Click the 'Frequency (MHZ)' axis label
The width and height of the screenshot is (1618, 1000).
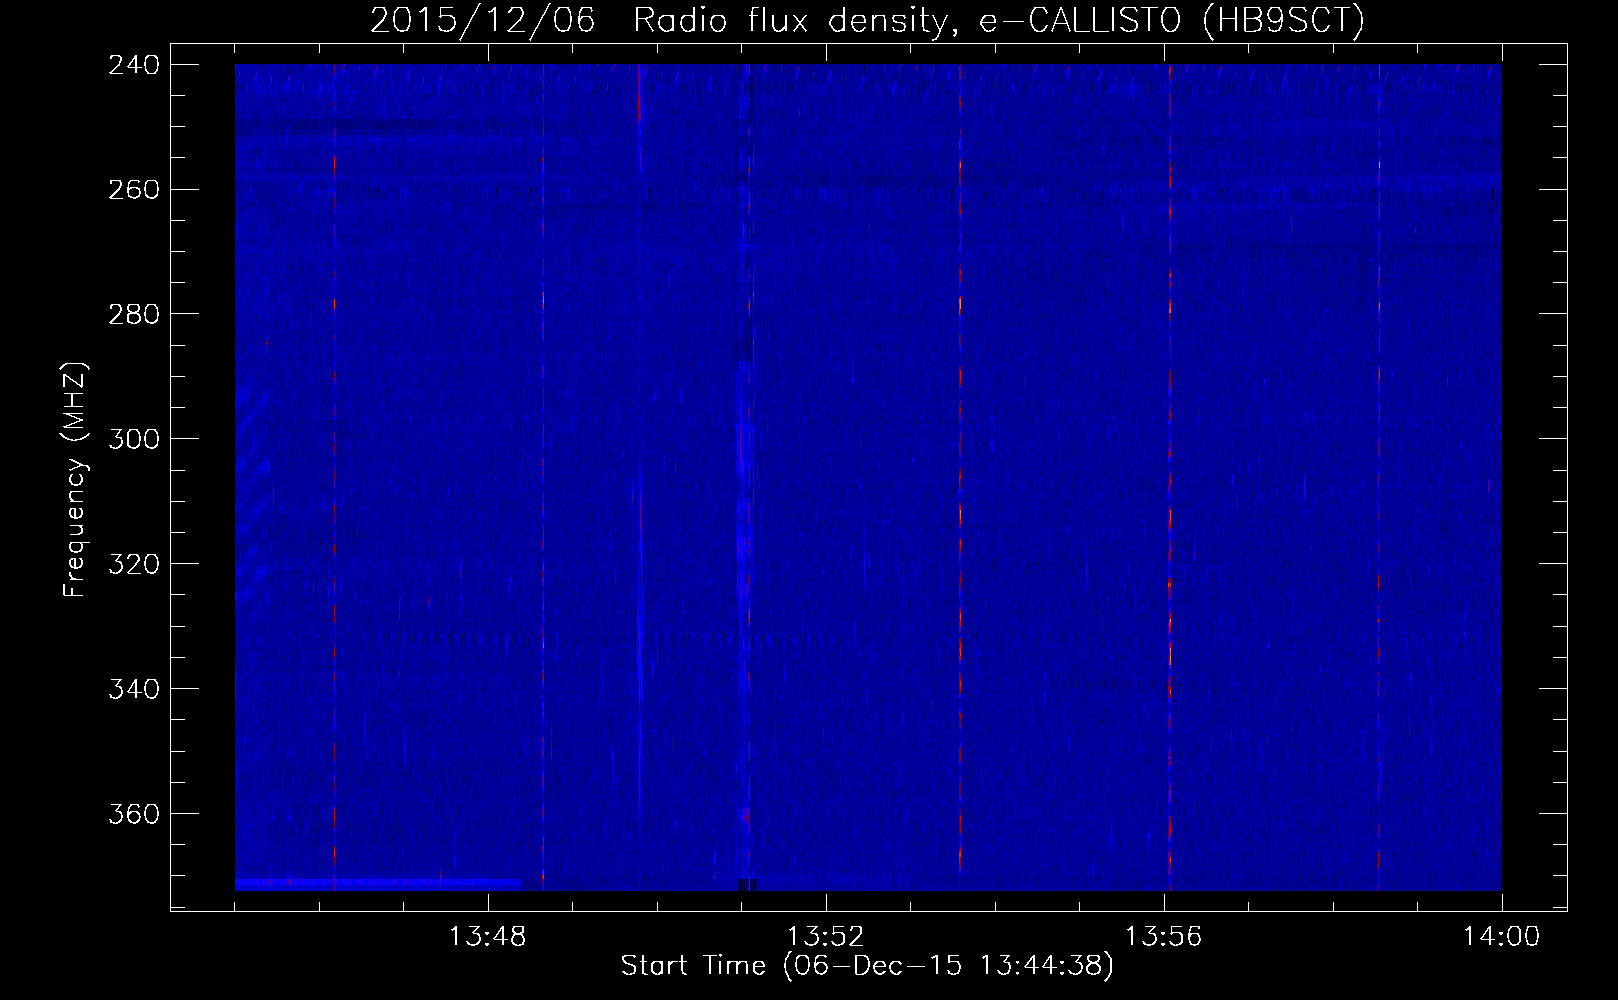coord(75,479)
